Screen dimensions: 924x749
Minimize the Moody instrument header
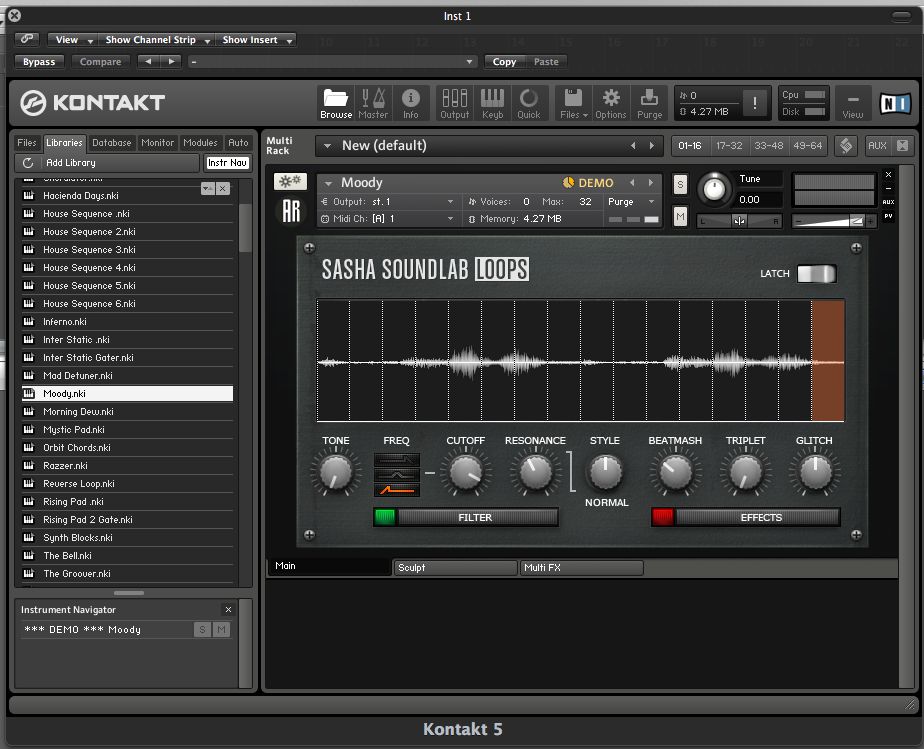click(889, 189)
